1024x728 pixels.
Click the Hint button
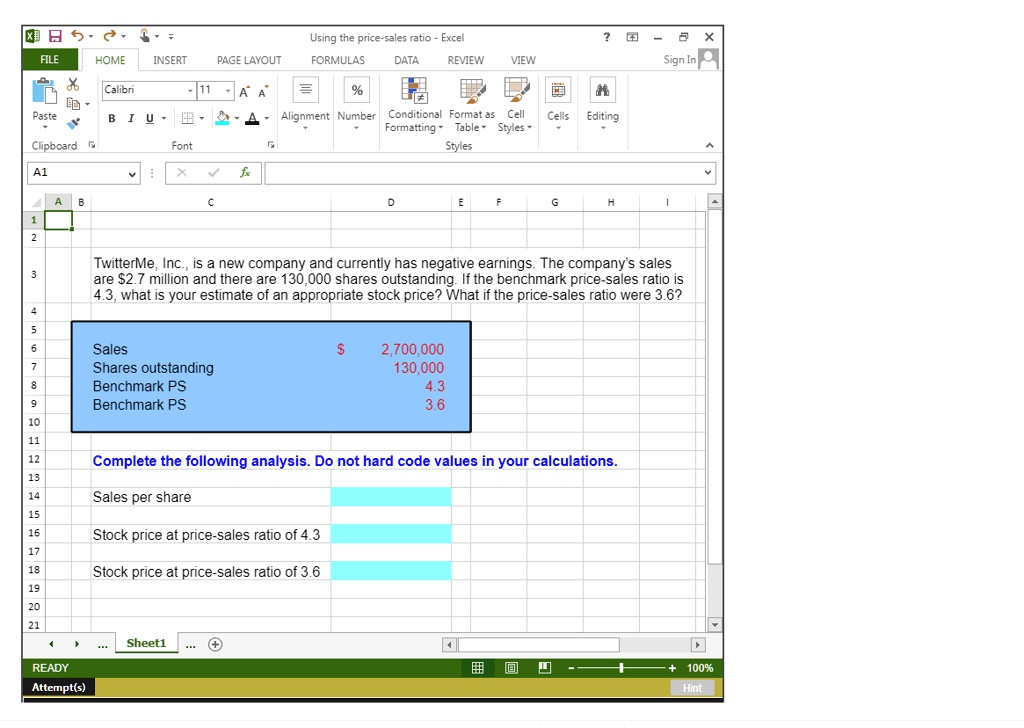point(694,687)
